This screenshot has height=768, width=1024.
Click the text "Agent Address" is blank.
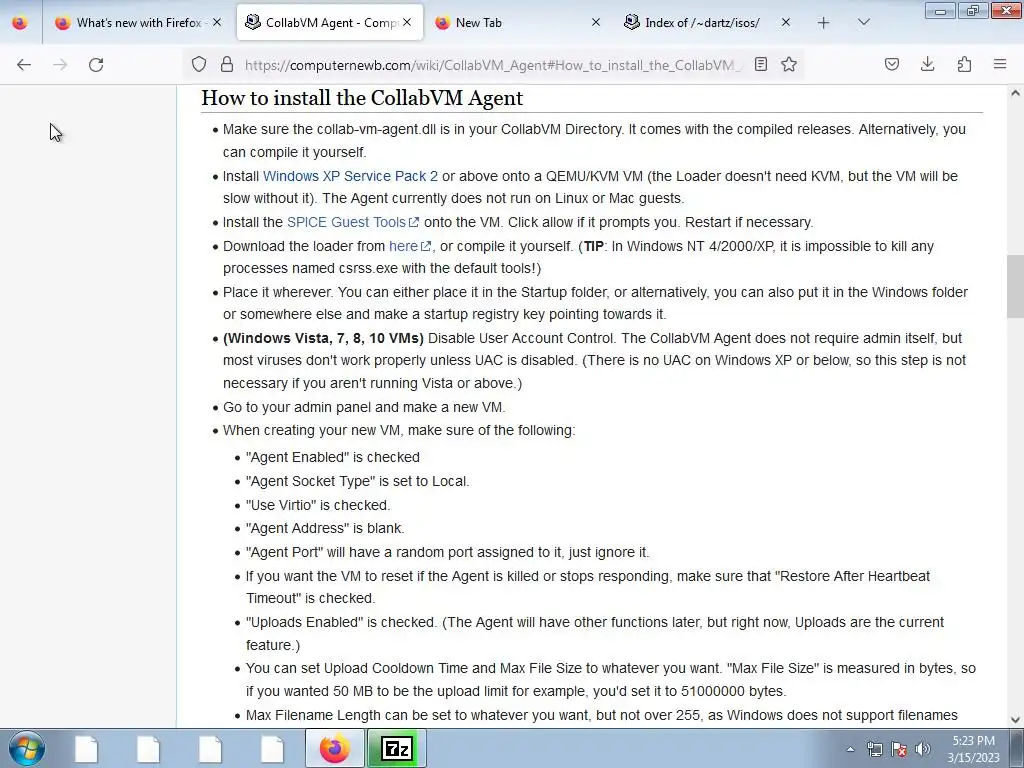pyautogui.click(x=325, y=528)
